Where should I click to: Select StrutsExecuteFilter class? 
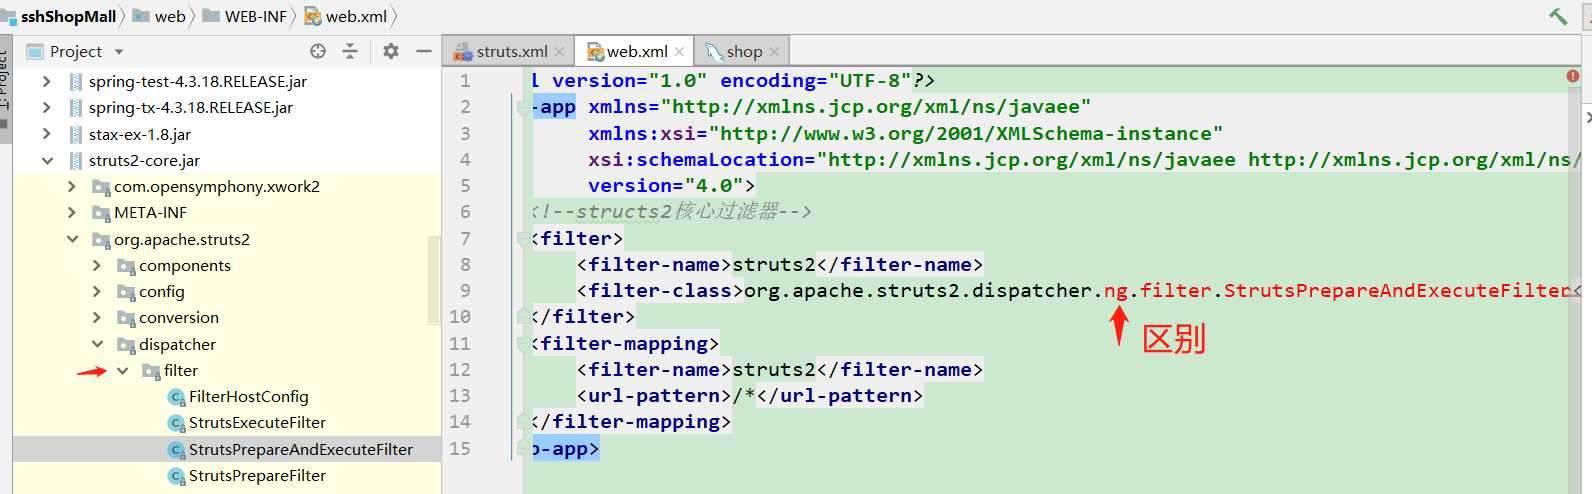[257, 422]
